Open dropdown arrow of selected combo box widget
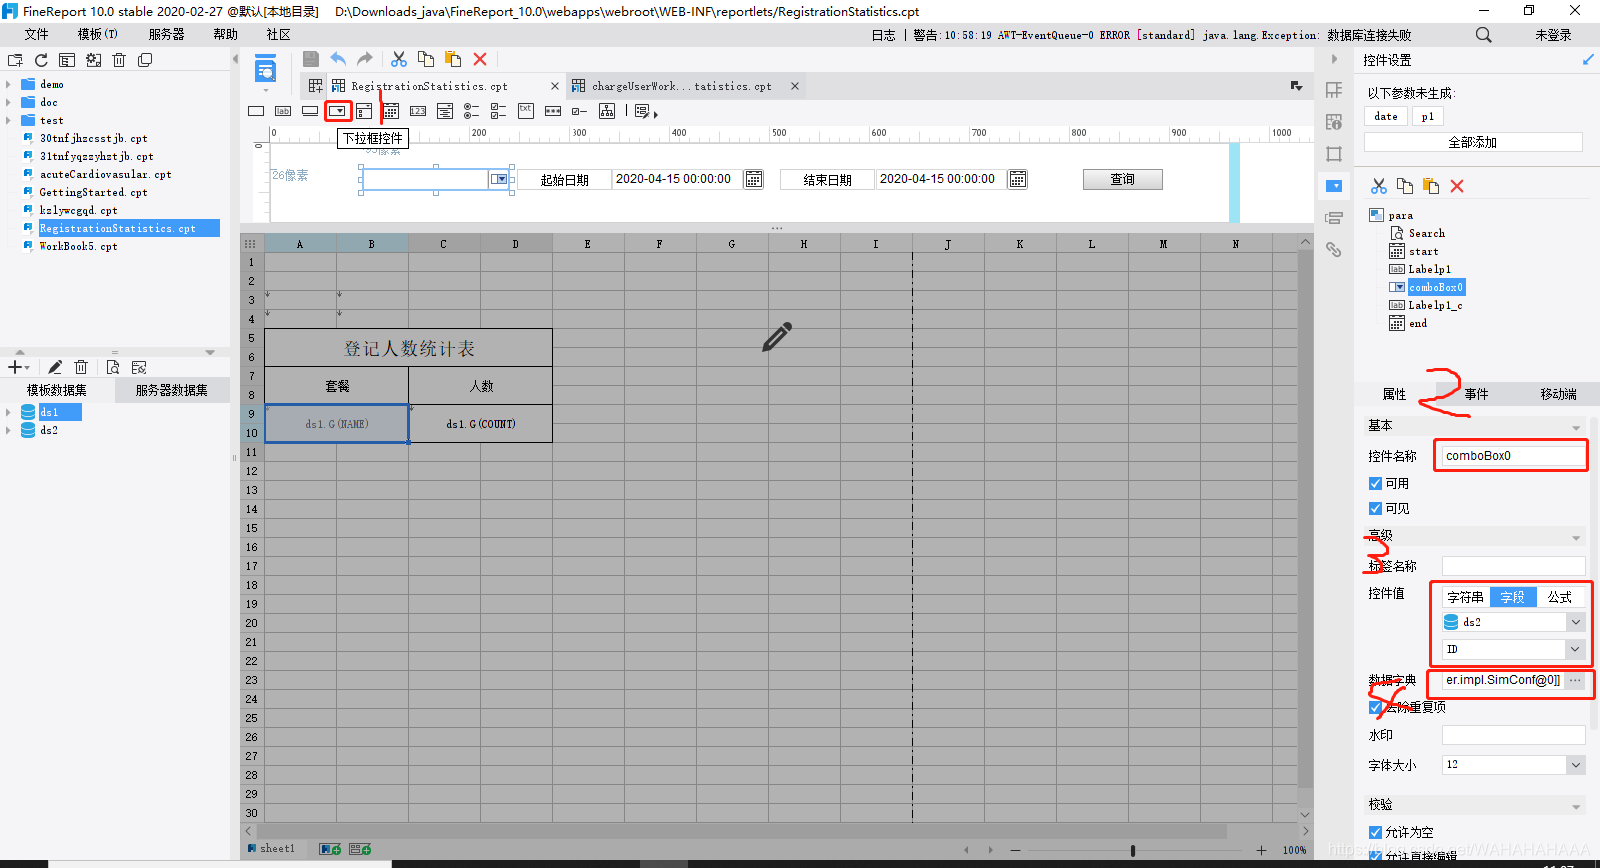 (499, 179)
